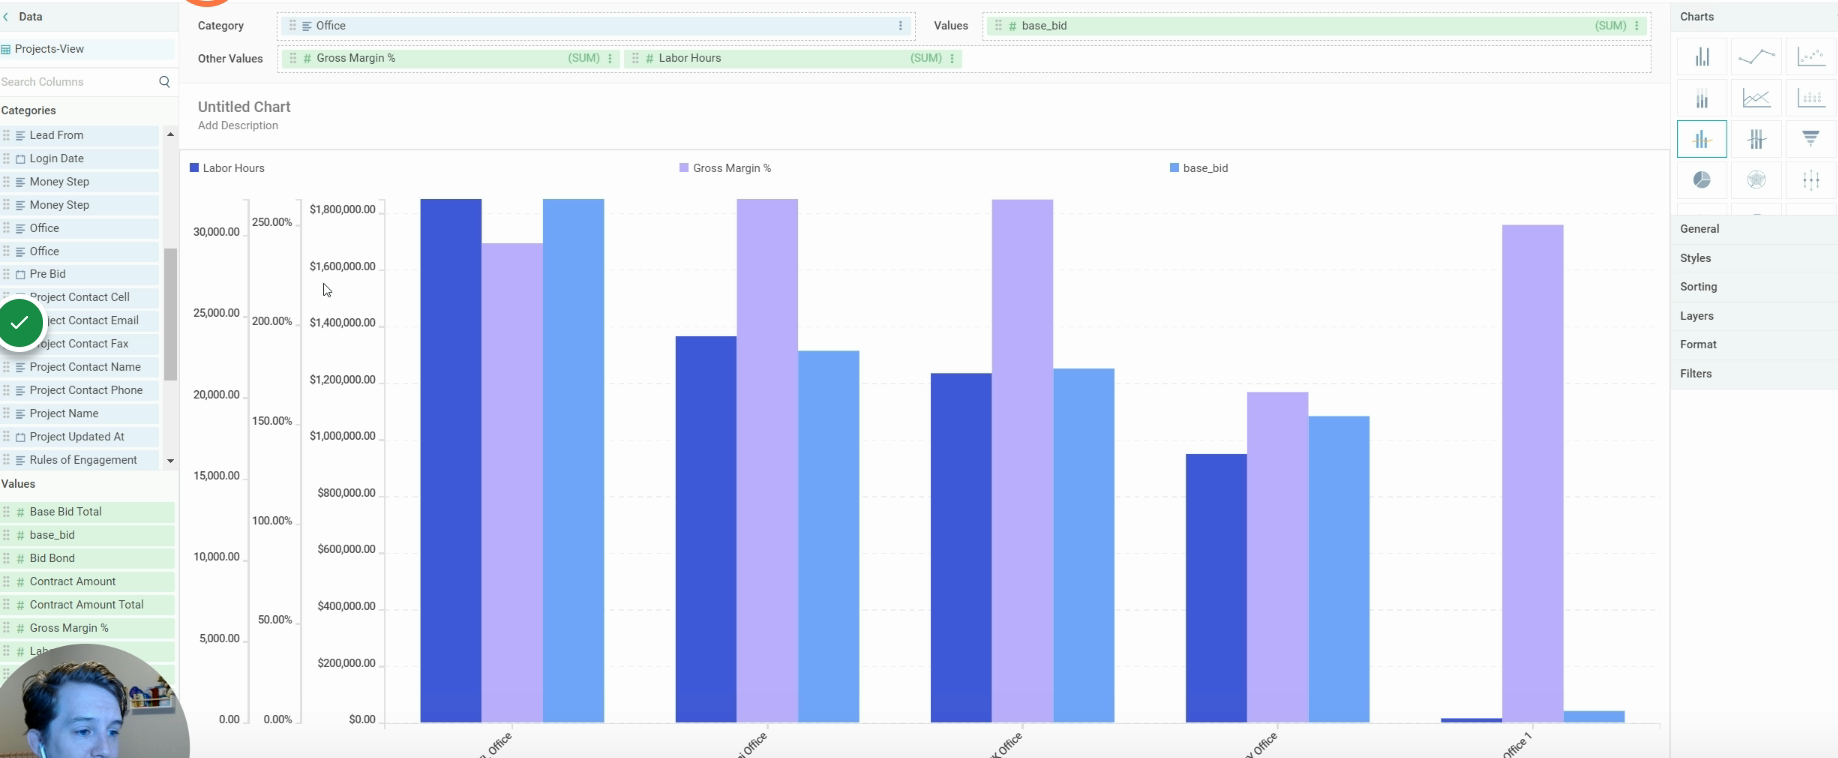This screenshot has height=758, width=1838.
Task: Choose the scatter plot chart type
Action: click(x=1811, y=57)
